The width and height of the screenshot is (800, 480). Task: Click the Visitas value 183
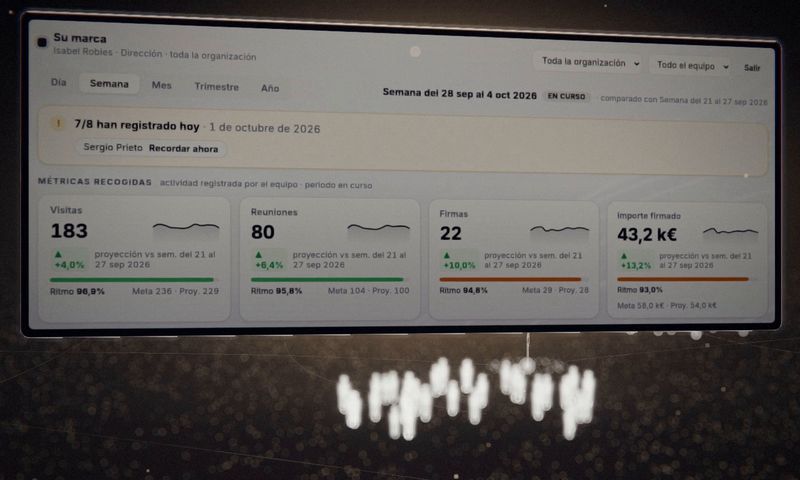pyautogui.click(x=69, y=231)
